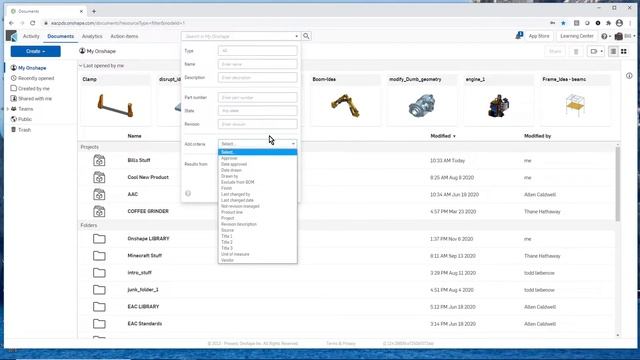
Task: Click the folder icon for intro_stuff
Action: point(99,273)
